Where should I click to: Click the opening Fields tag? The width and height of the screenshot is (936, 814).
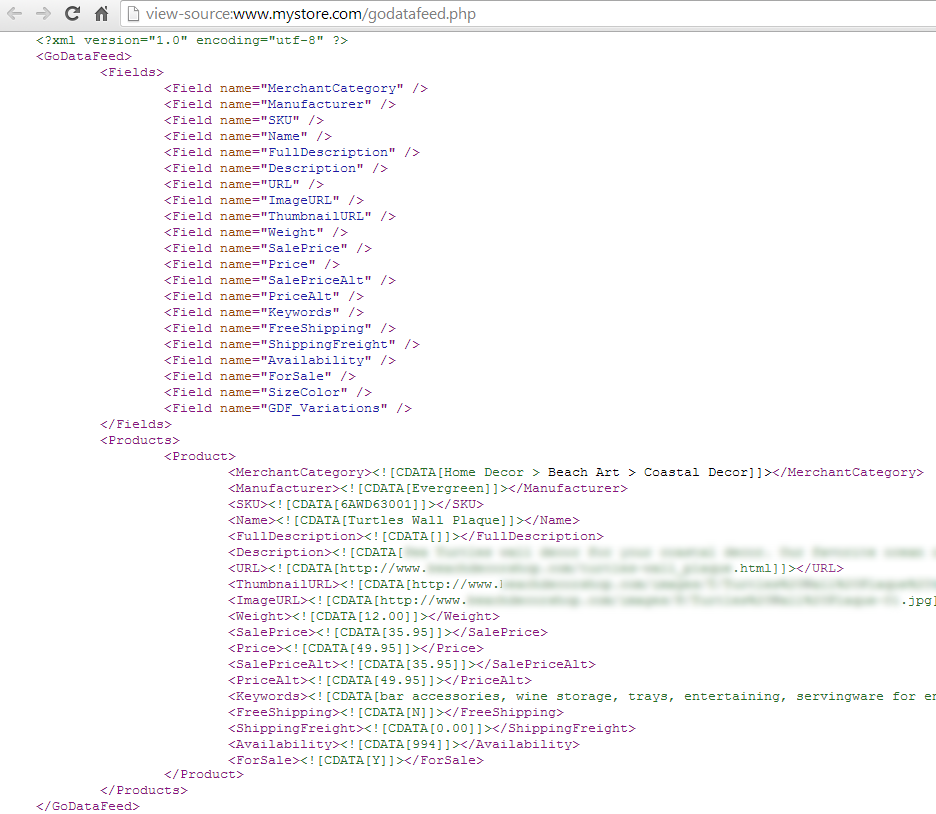click(132, 72)
